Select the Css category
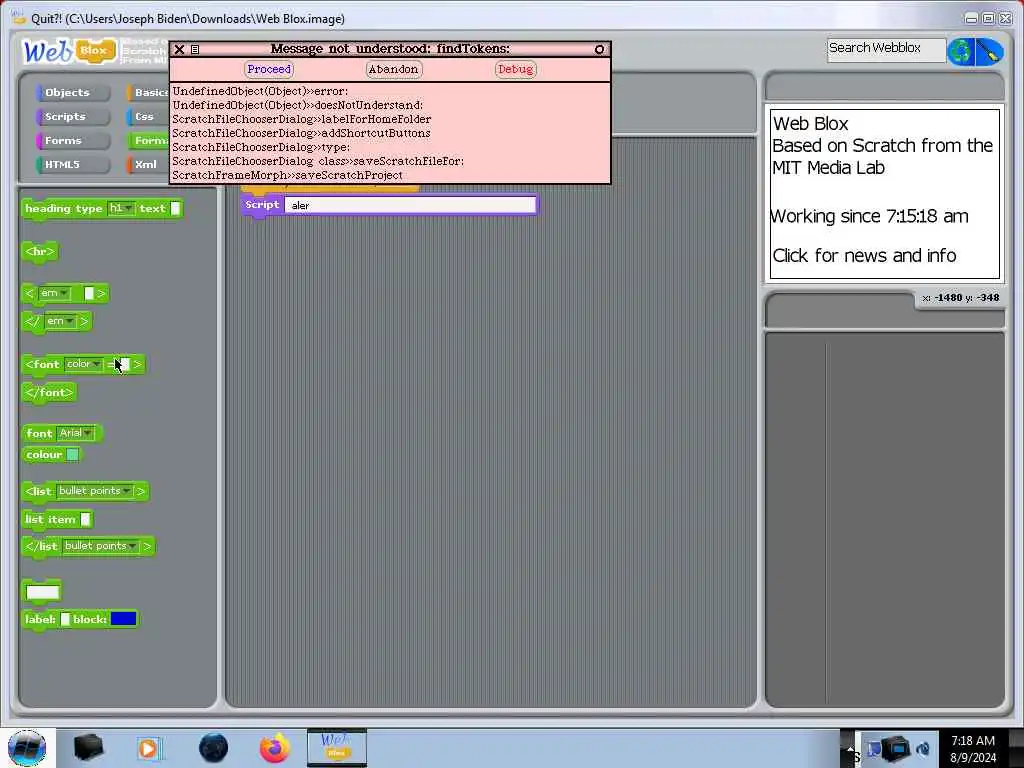 (148, 117)
